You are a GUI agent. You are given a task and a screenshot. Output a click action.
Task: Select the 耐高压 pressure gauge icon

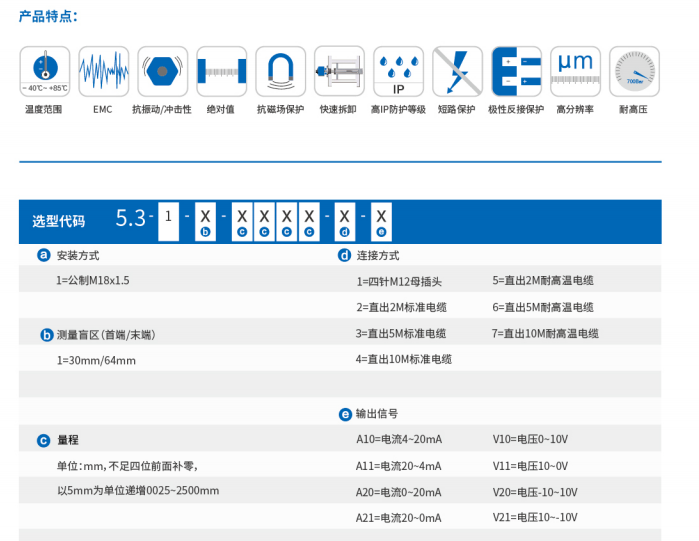(634, 71)
